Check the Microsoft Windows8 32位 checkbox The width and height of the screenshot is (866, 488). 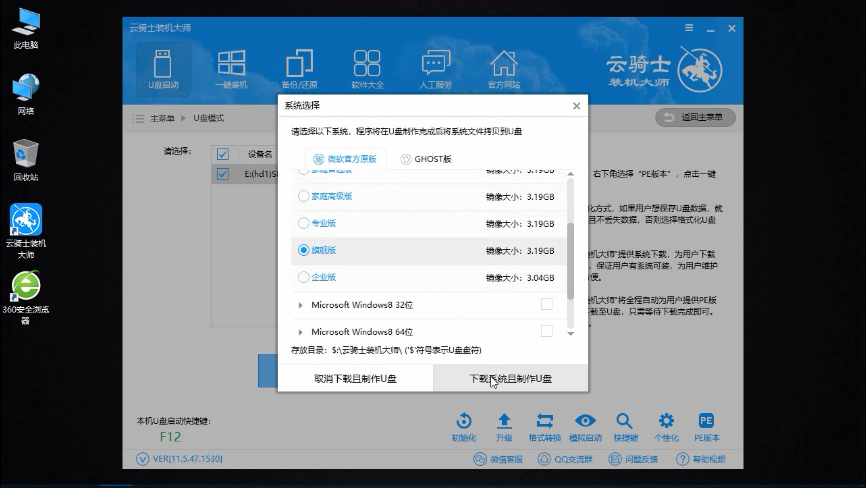click(547, 304)
